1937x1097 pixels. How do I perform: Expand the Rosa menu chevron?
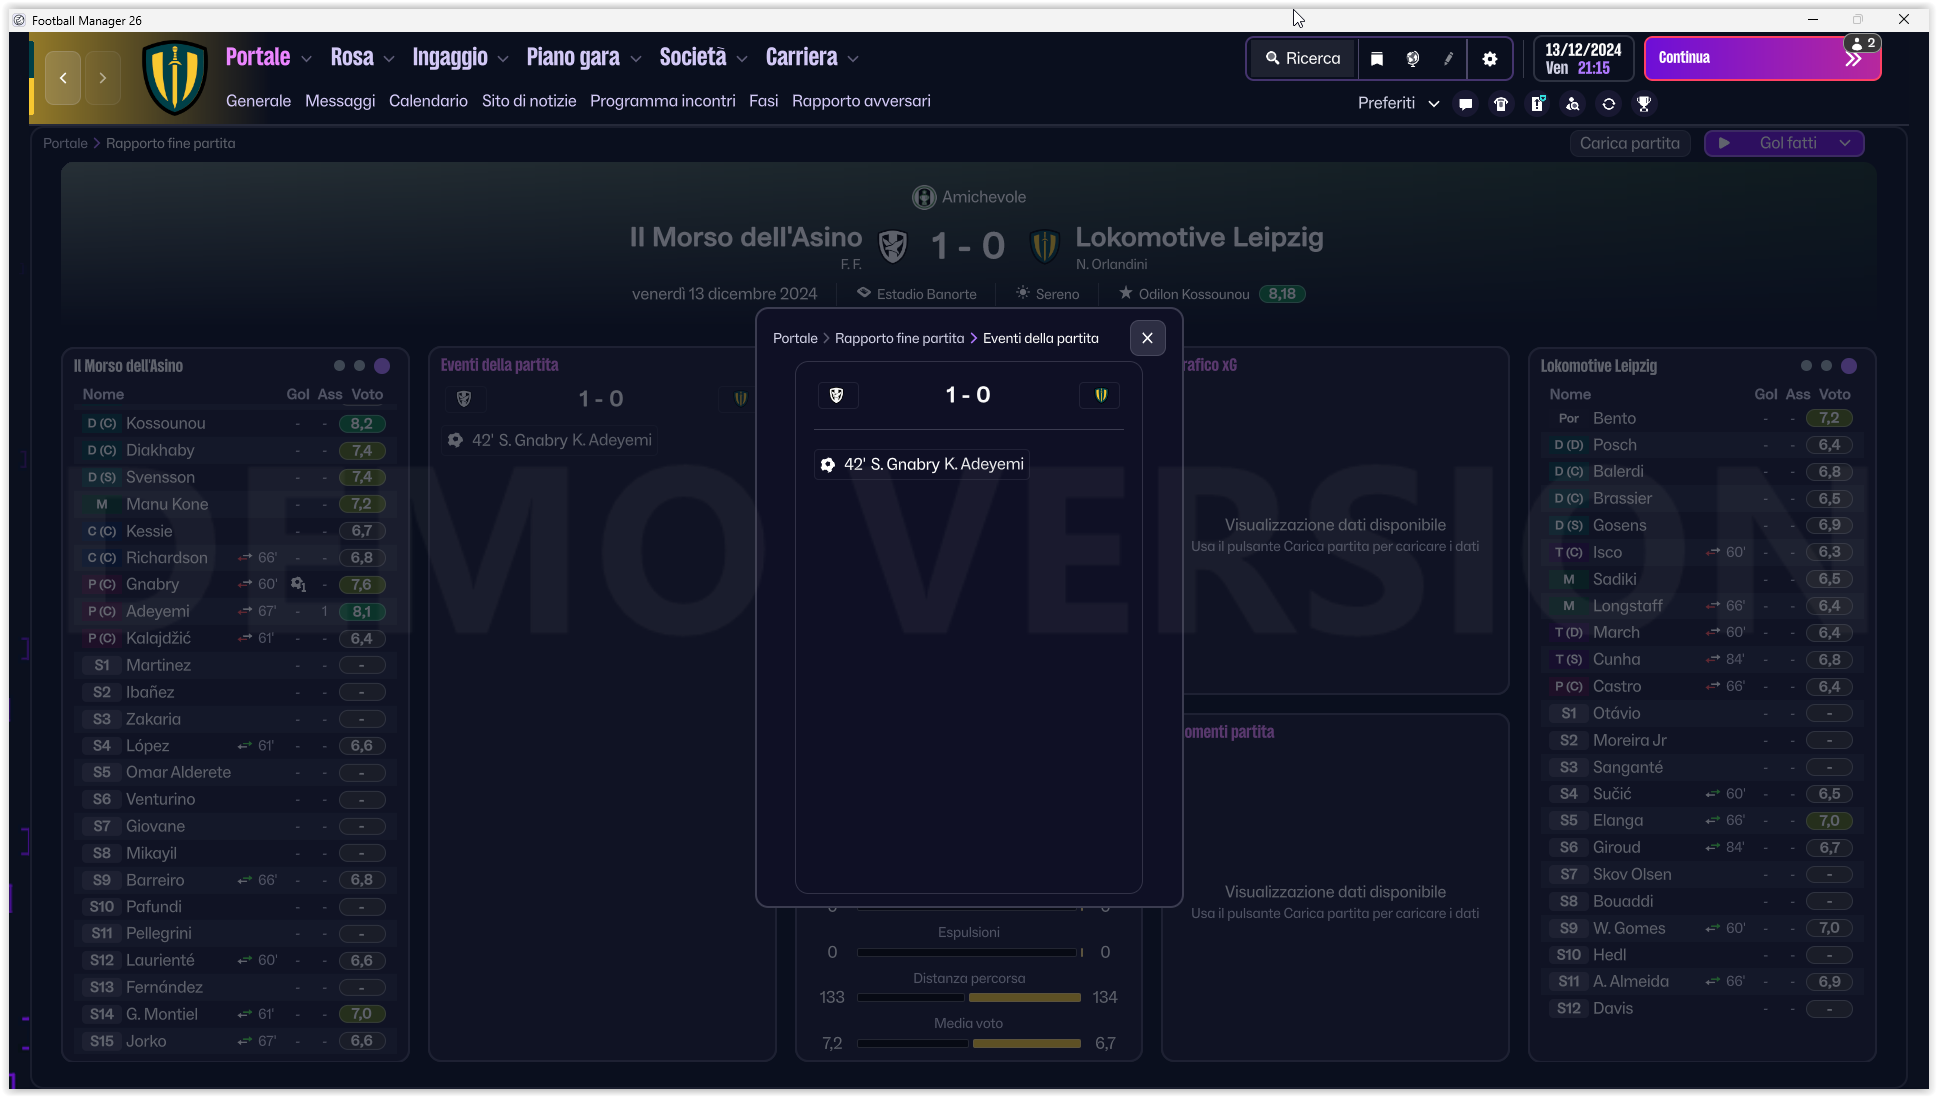coord(389,59)
